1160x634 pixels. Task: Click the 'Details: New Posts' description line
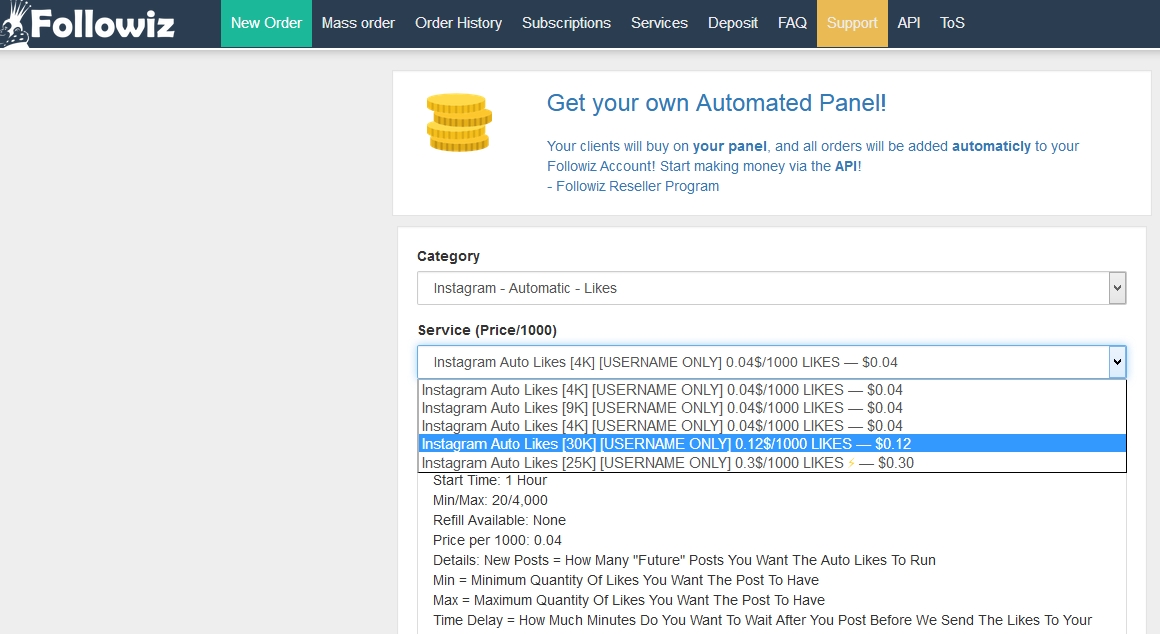click(x=684, y=560)
